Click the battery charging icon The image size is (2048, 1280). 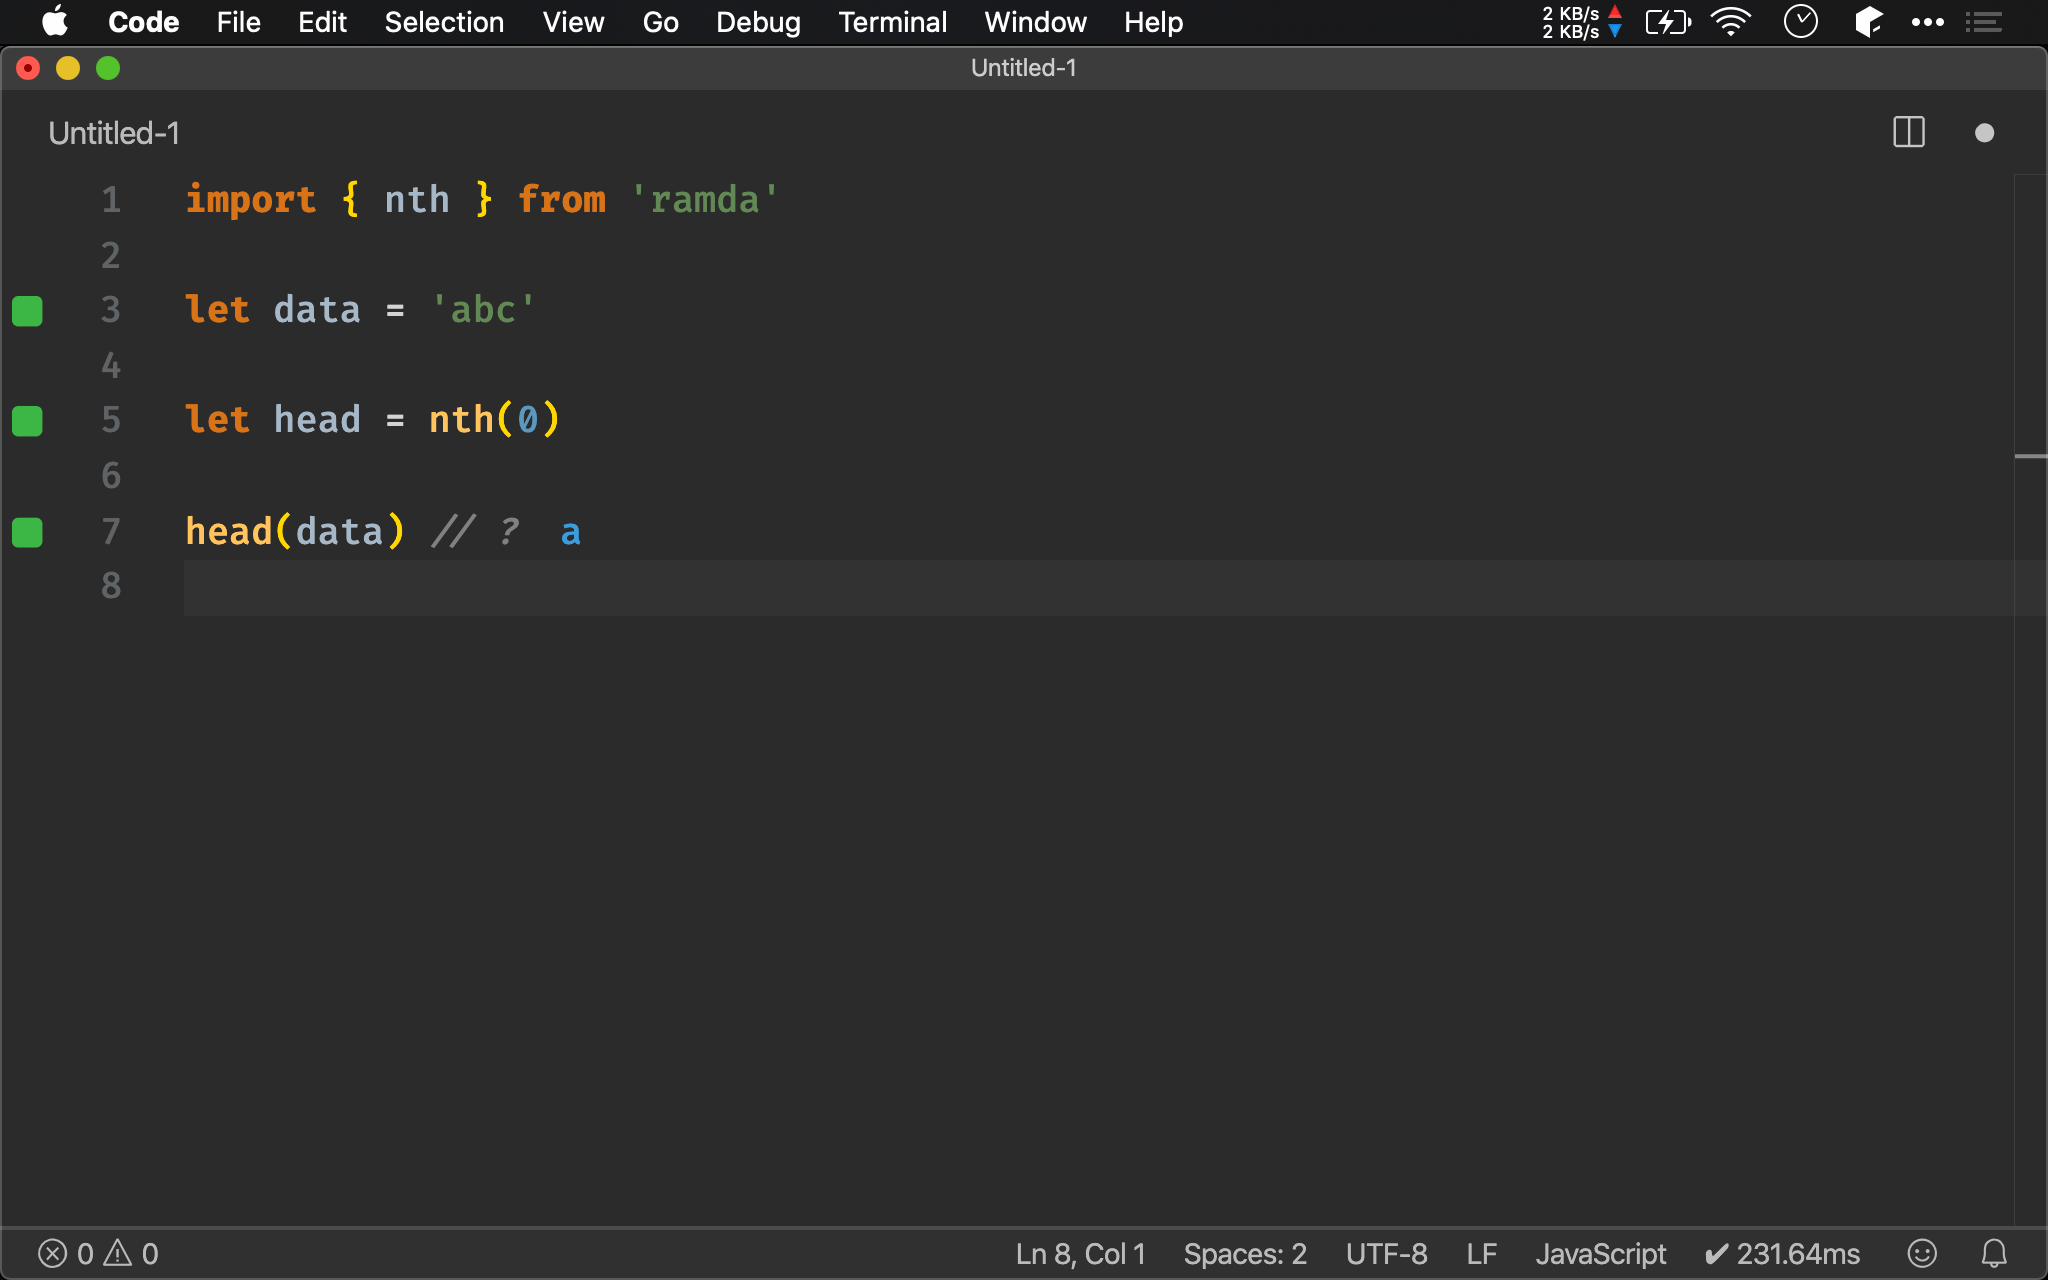point(1668,22)
